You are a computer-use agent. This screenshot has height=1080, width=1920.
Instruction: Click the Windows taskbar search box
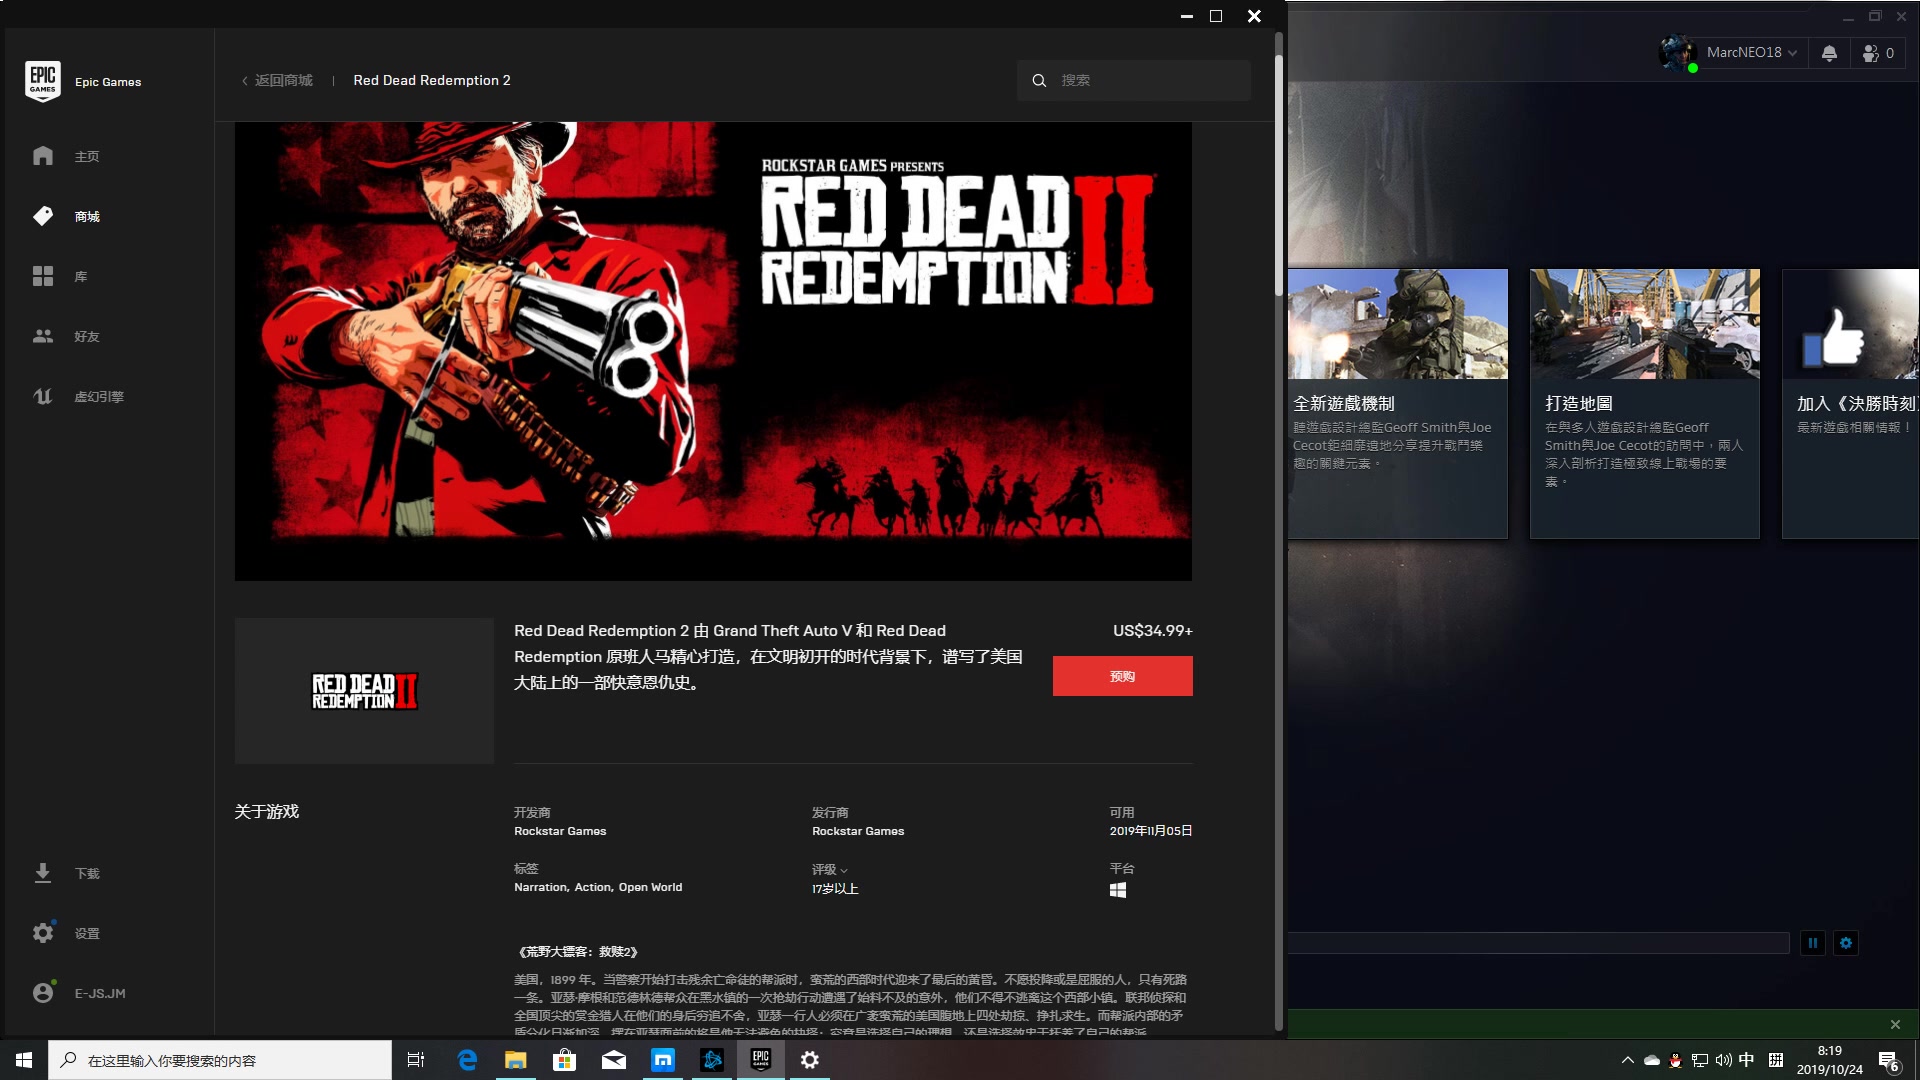click(220, 1060)
